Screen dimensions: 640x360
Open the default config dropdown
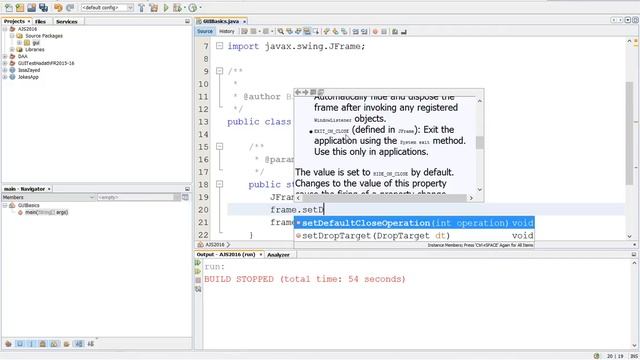pos(107,7)
